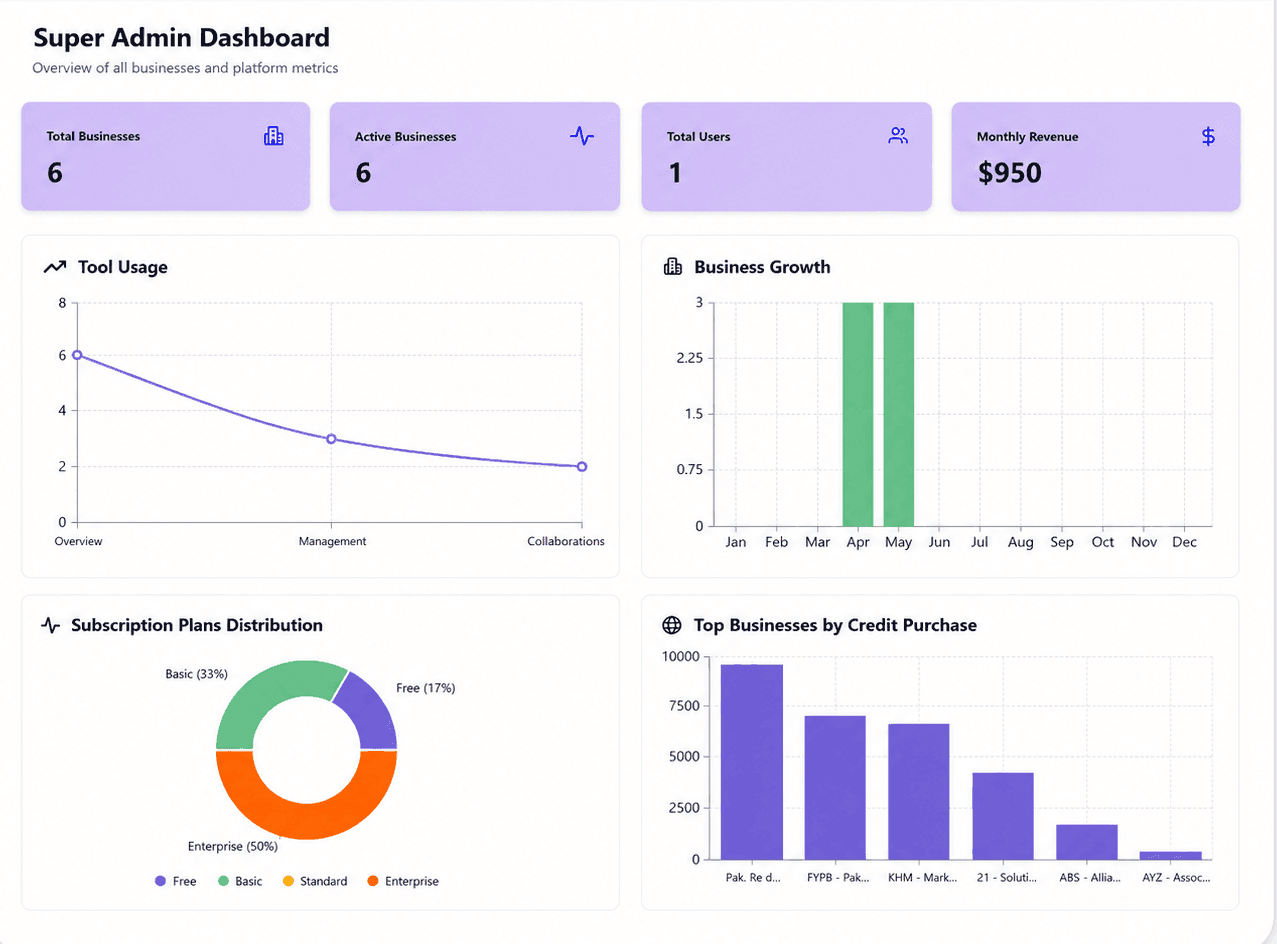Click the users icon on Total Users card
Screen dimensions: 1277x944
pyautogui.click(x=898, y=136)
